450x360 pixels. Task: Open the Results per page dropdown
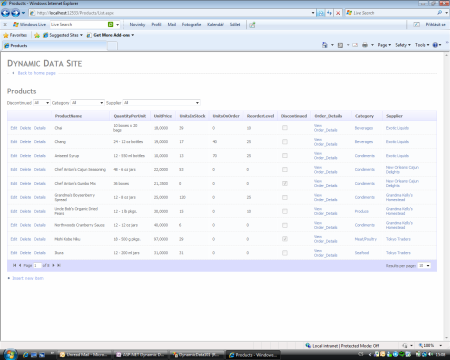pyautogui.click(x=424, y=265)
